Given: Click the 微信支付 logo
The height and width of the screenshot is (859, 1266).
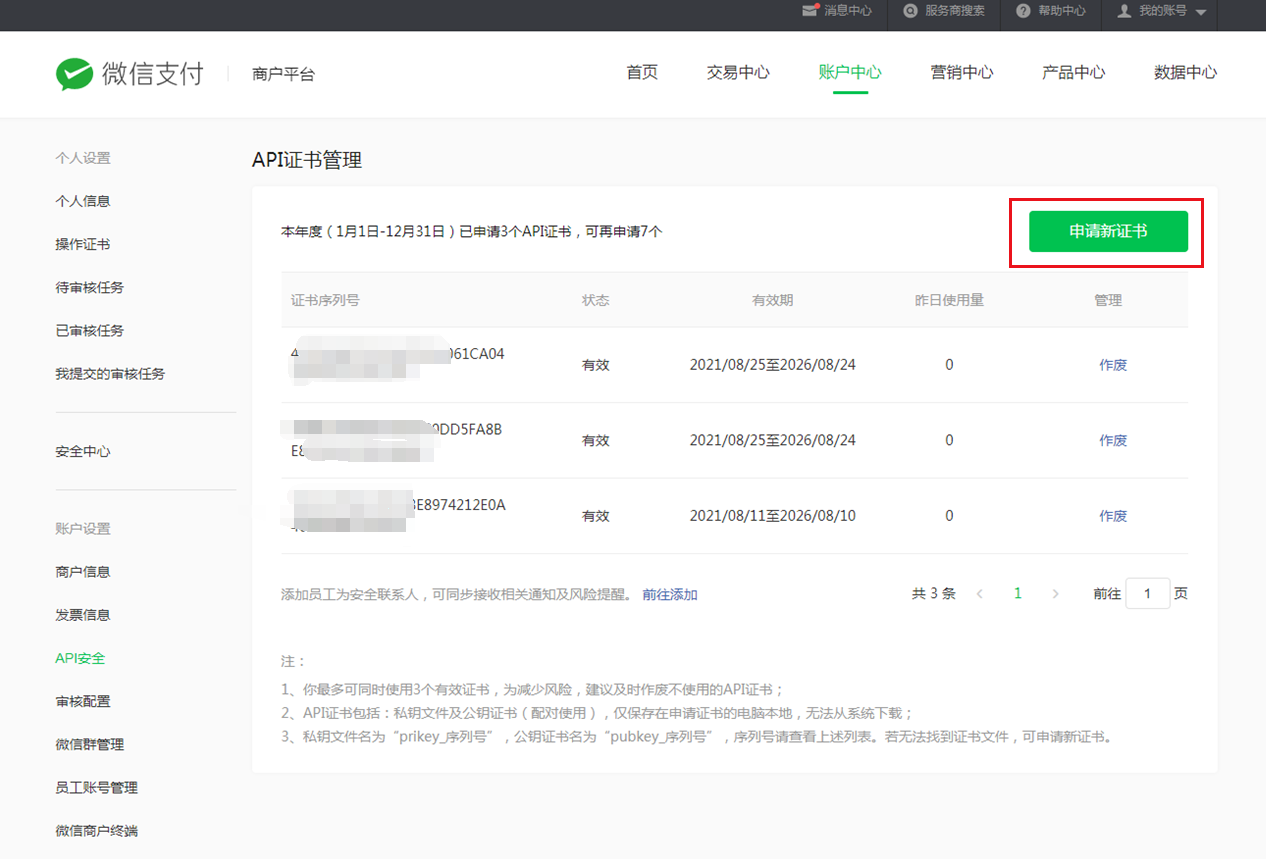Looking at the screenshot, I should (129, 74).
